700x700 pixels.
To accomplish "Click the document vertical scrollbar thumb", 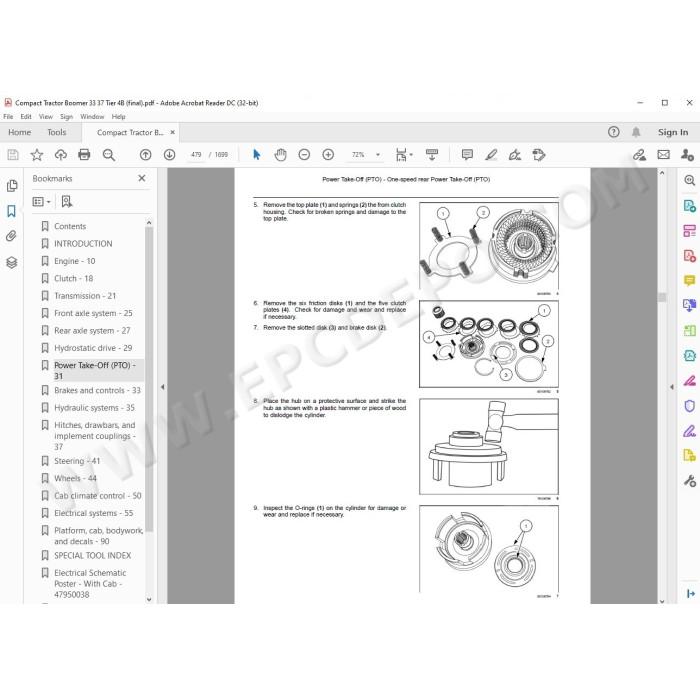I will (x=662, y=297).
